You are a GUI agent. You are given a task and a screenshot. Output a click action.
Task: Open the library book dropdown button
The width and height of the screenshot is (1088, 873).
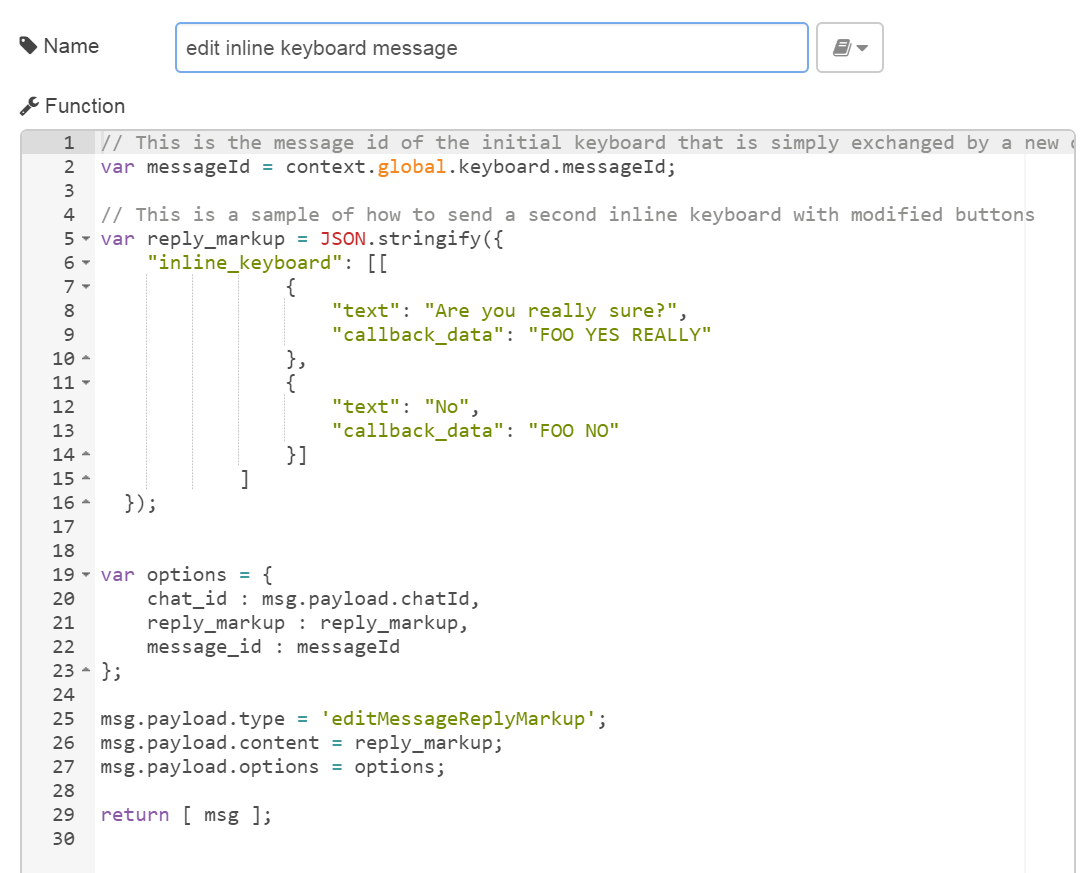pos(849,48)
